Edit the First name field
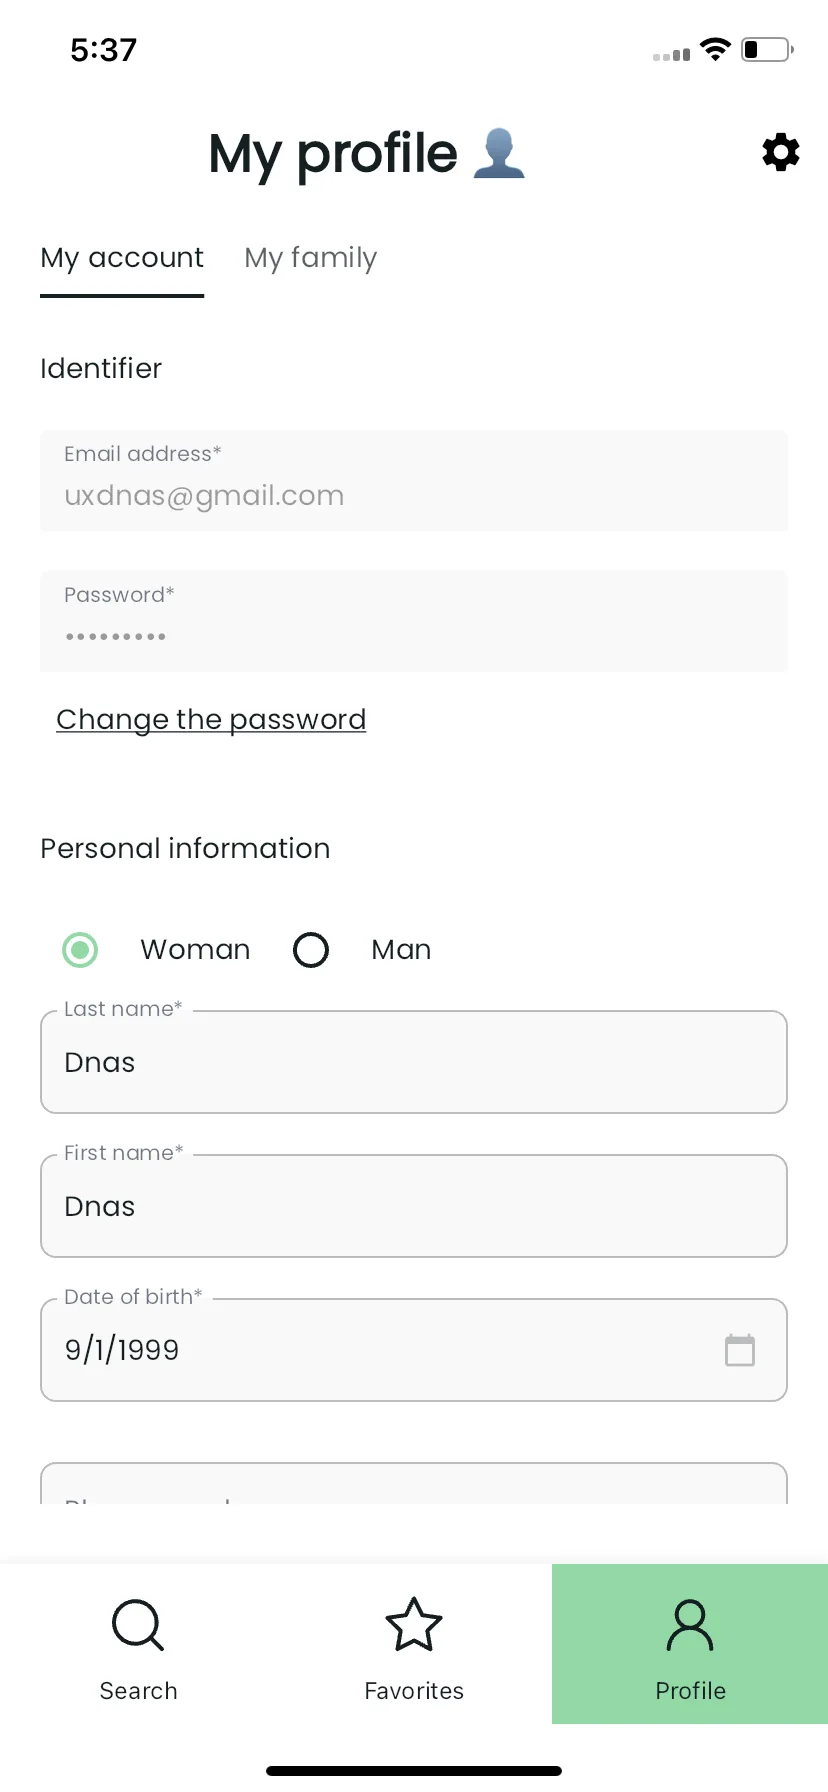 tap(414, 1206)
